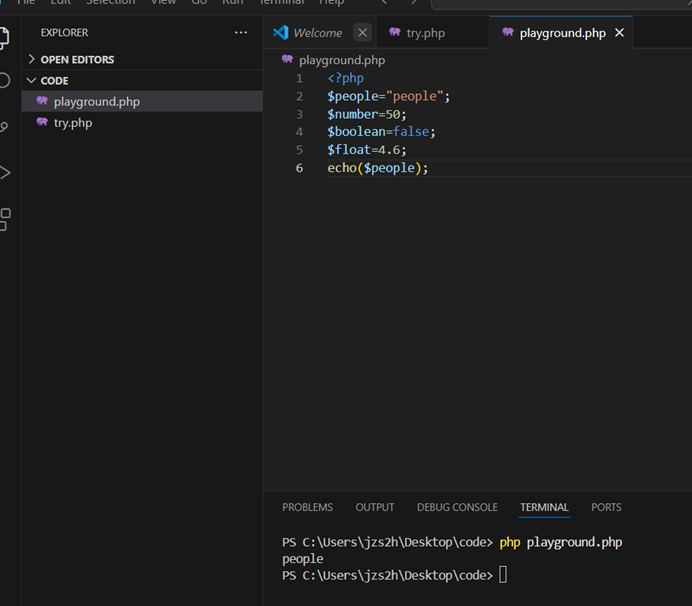
Task: Place cursor on the <?php opening tag
Action: click(346, 78)
